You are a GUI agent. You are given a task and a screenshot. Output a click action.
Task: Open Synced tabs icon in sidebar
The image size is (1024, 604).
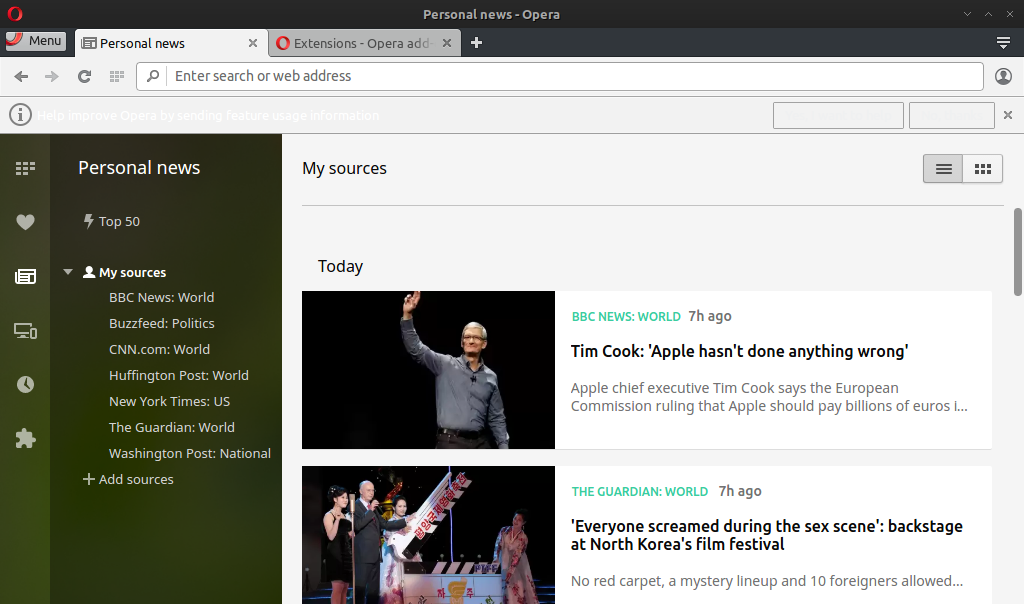coord(25,331)
